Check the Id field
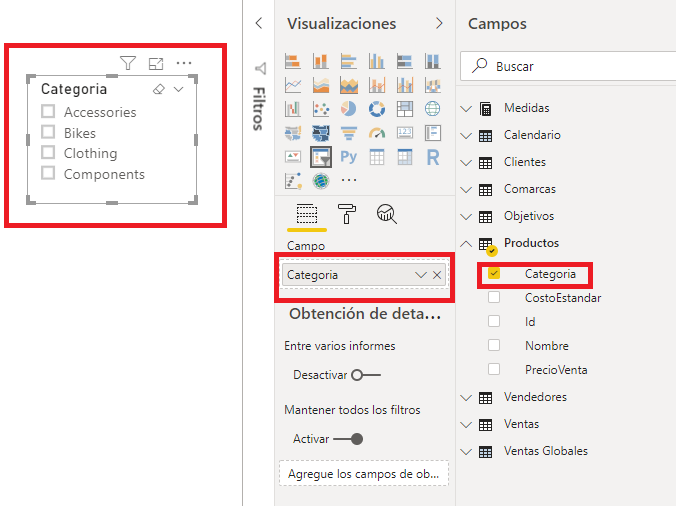The height and width of the screenshot is (506, 676). pyautogui.click(x=494, y=321)
